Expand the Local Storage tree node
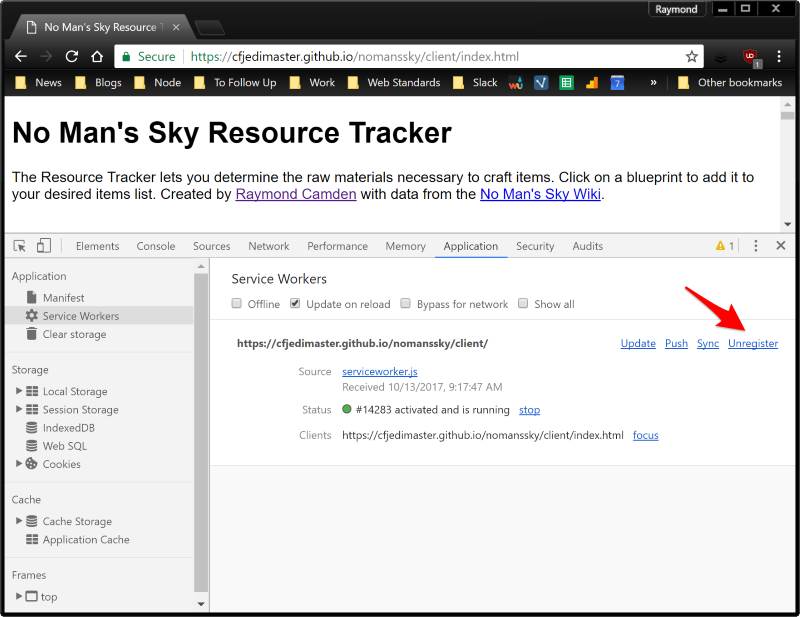The width and height of the screenshot is (800, 617). [x=19, y=391]
